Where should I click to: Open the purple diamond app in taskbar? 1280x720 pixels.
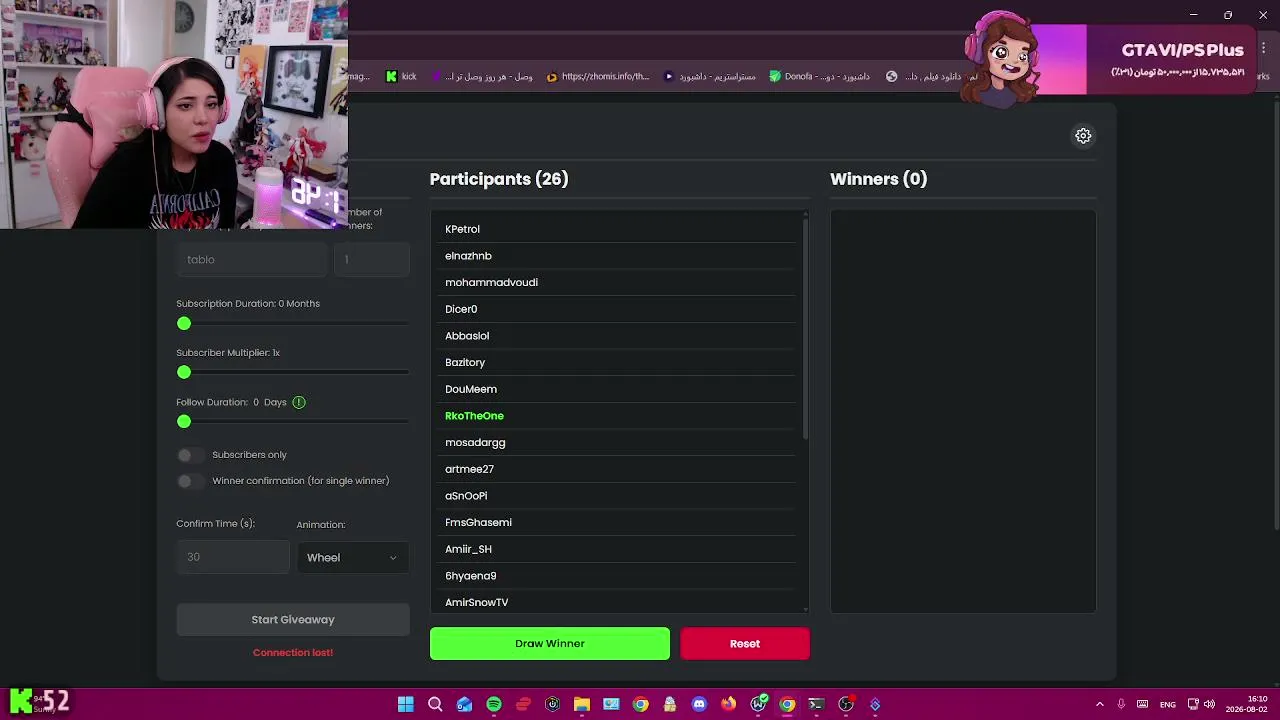[x=875, y=704]
